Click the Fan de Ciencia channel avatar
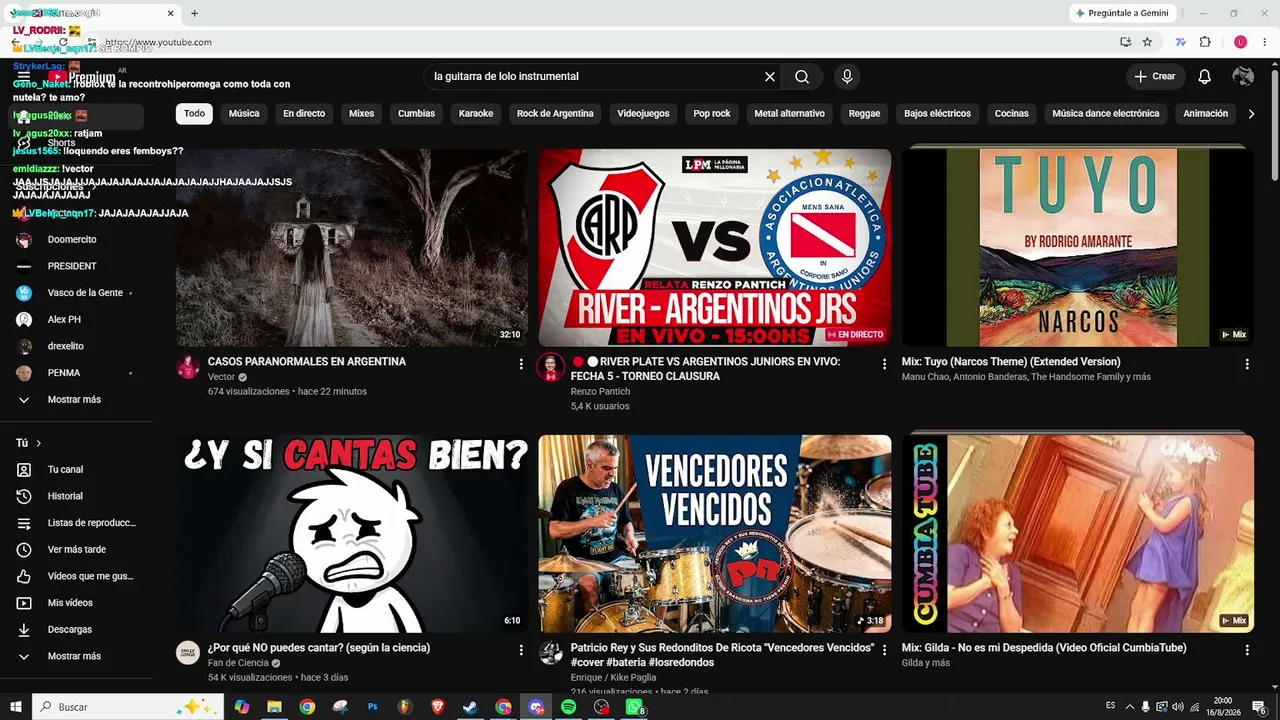Screen dimensions: 1280x720 (188, 653)
